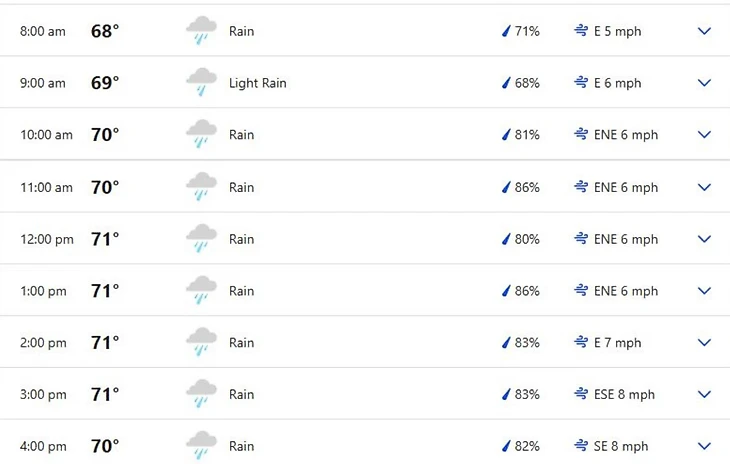Click the light rain cloud icon at 9:00 am
Viewport: 730px width, 464px height.
click(x=202, y=82)
